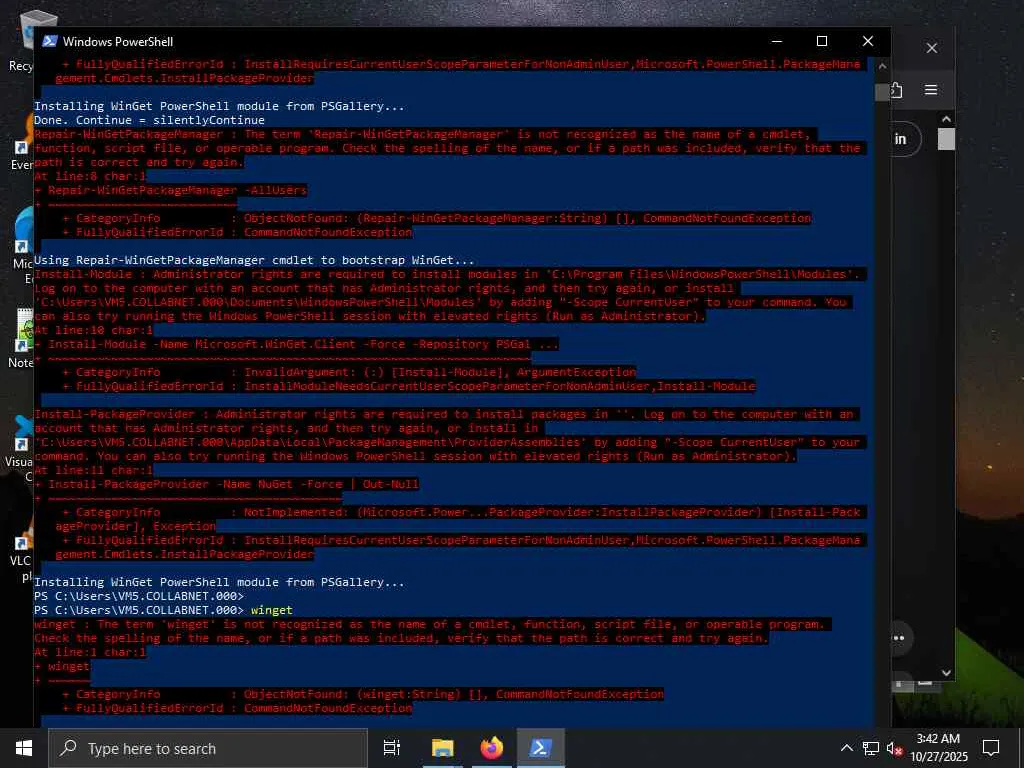Click the 'At line:8 char:1' text
The height and width of the screenshot is (768, 1024).
point(90,176)
